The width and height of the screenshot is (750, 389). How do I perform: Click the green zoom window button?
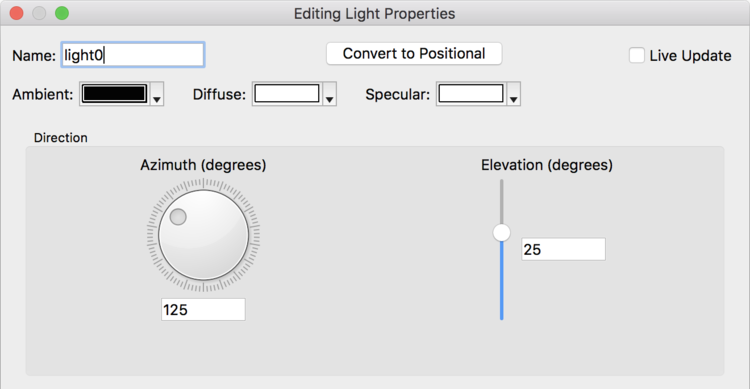(62, 13)
